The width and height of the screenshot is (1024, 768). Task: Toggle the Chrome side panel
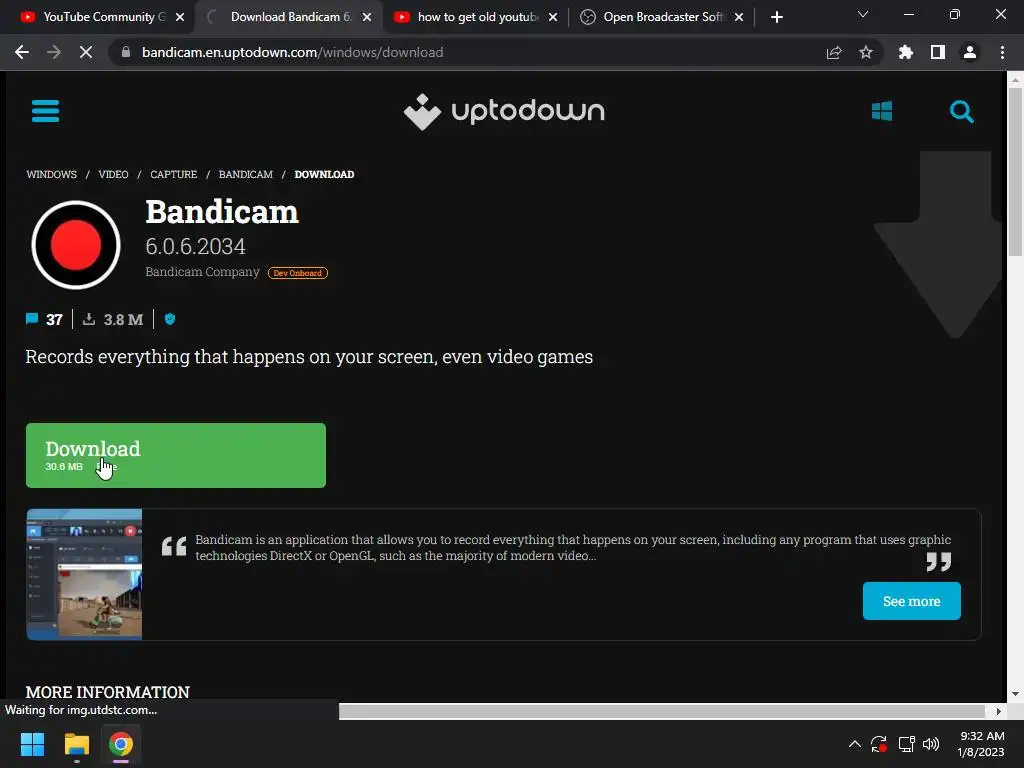click(x=938, y=52)
